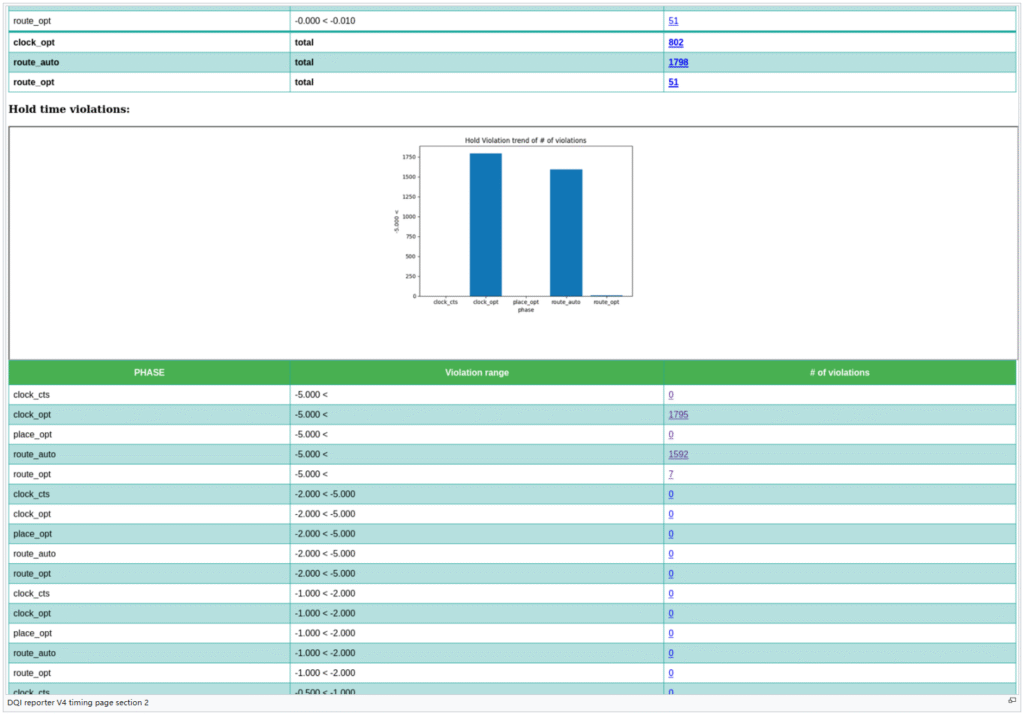Open the 1798 route_auto total link
The image size is (1024, 715).
point(678,63)
